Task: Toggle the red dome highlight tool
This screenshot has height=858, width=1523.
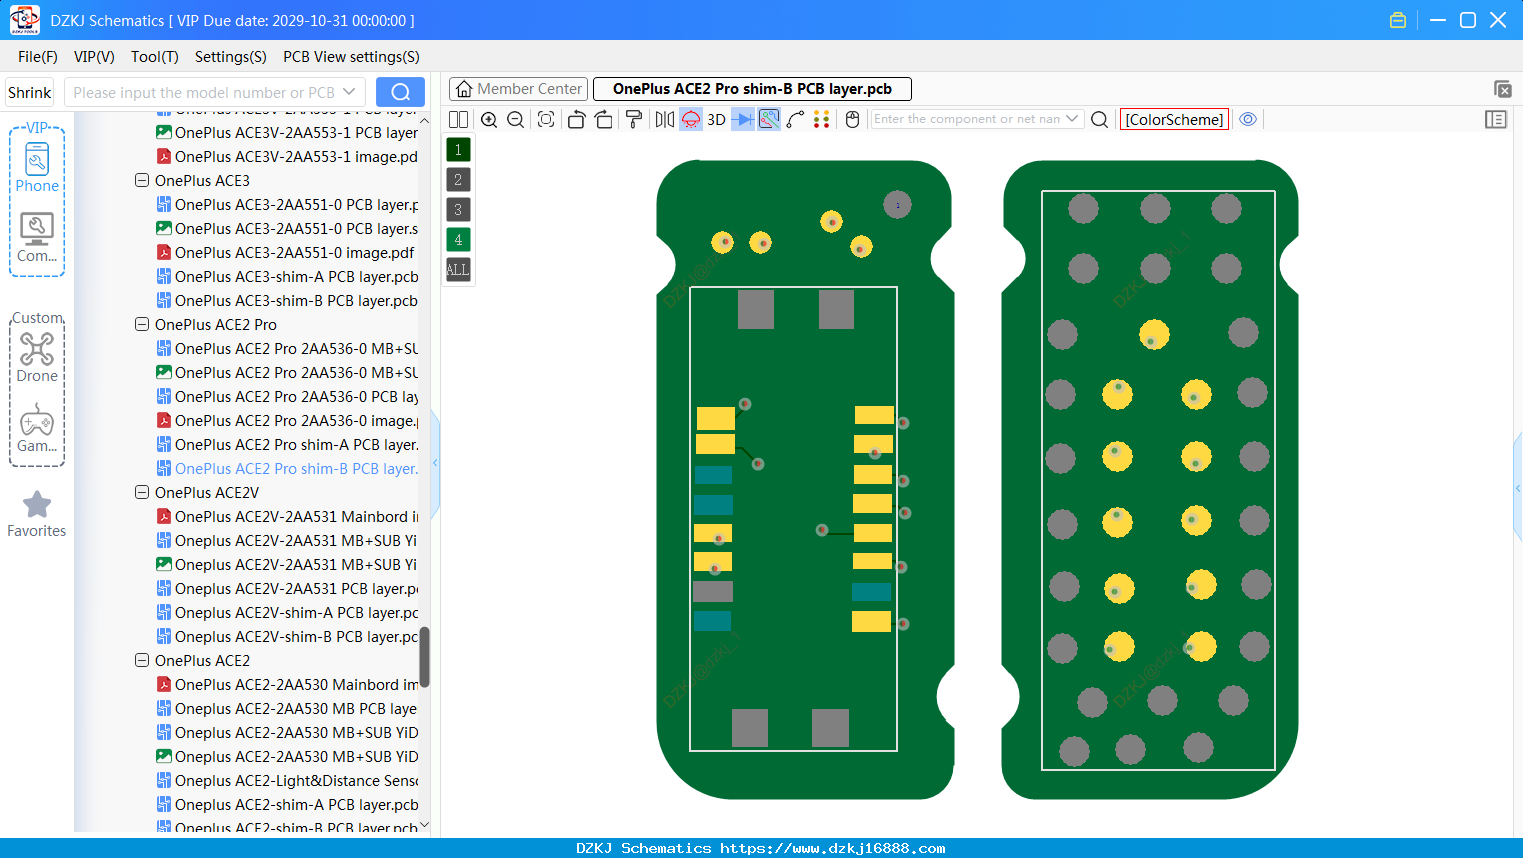Action: click(x=691, y=120)
